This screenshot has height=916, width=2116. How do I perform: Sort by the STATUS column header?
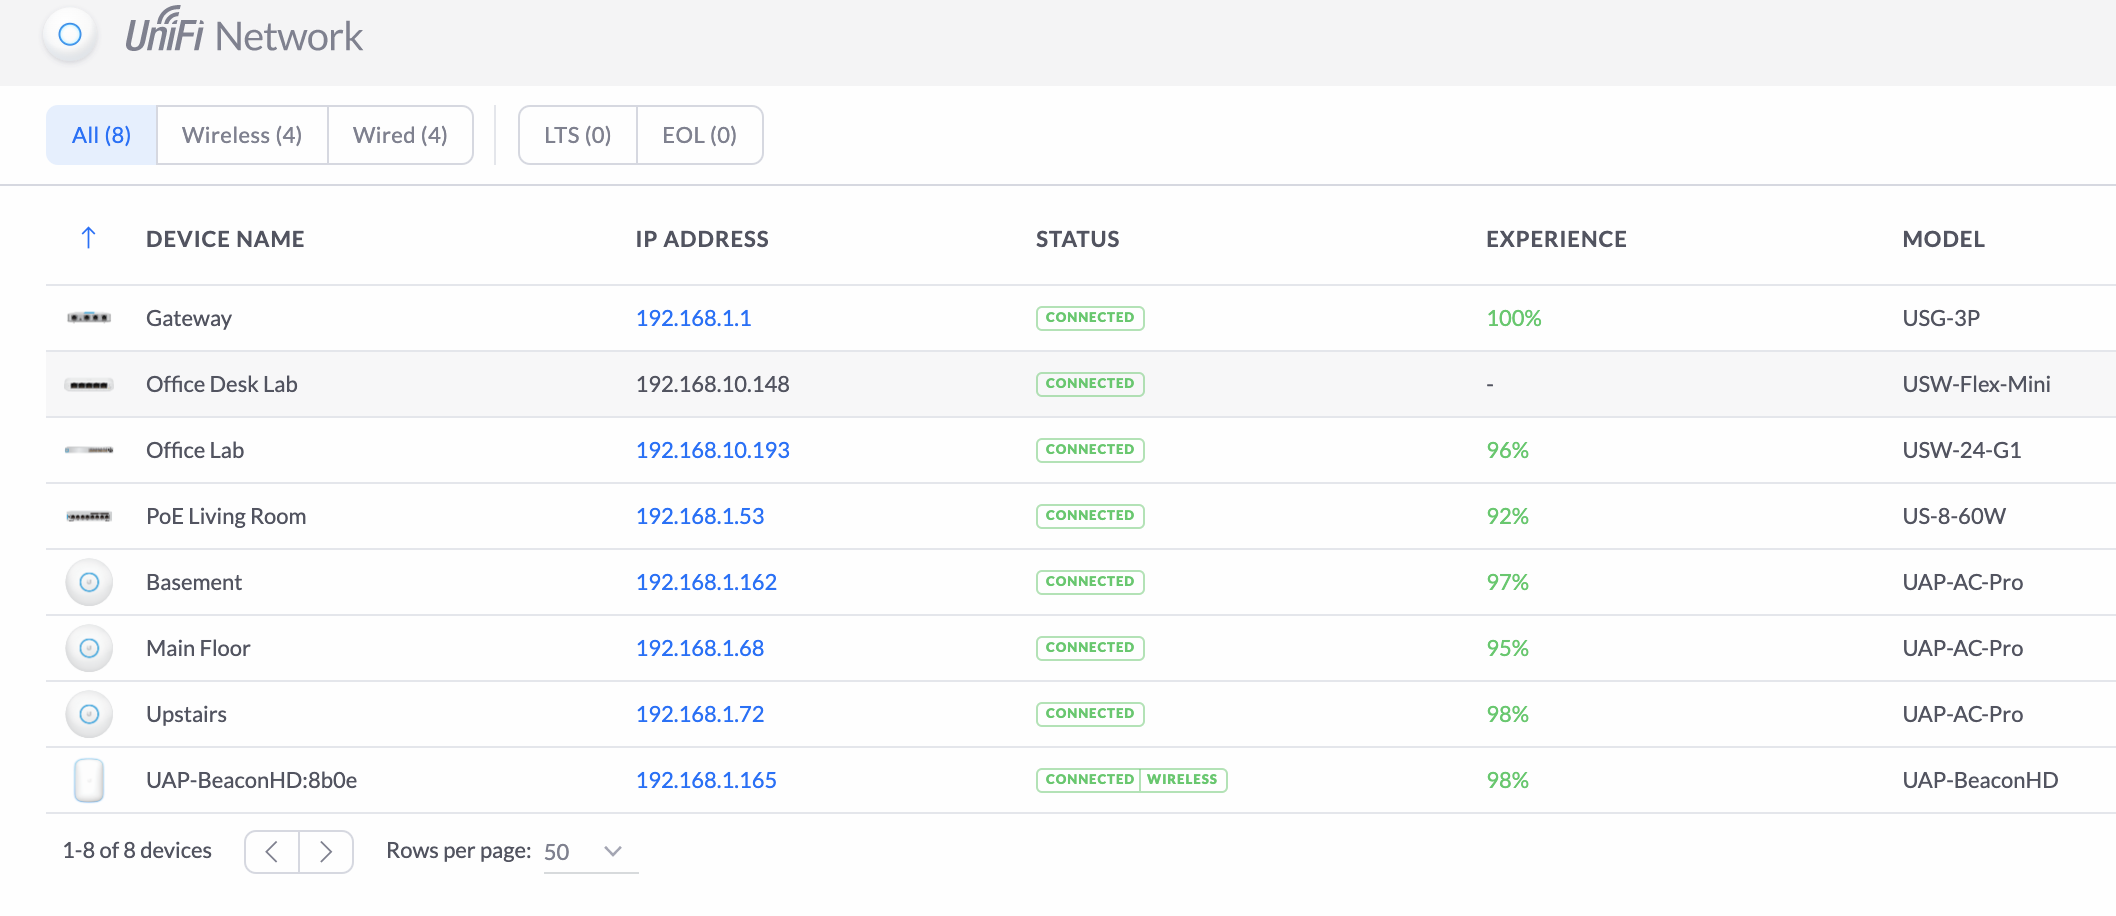coord(1078,239)
